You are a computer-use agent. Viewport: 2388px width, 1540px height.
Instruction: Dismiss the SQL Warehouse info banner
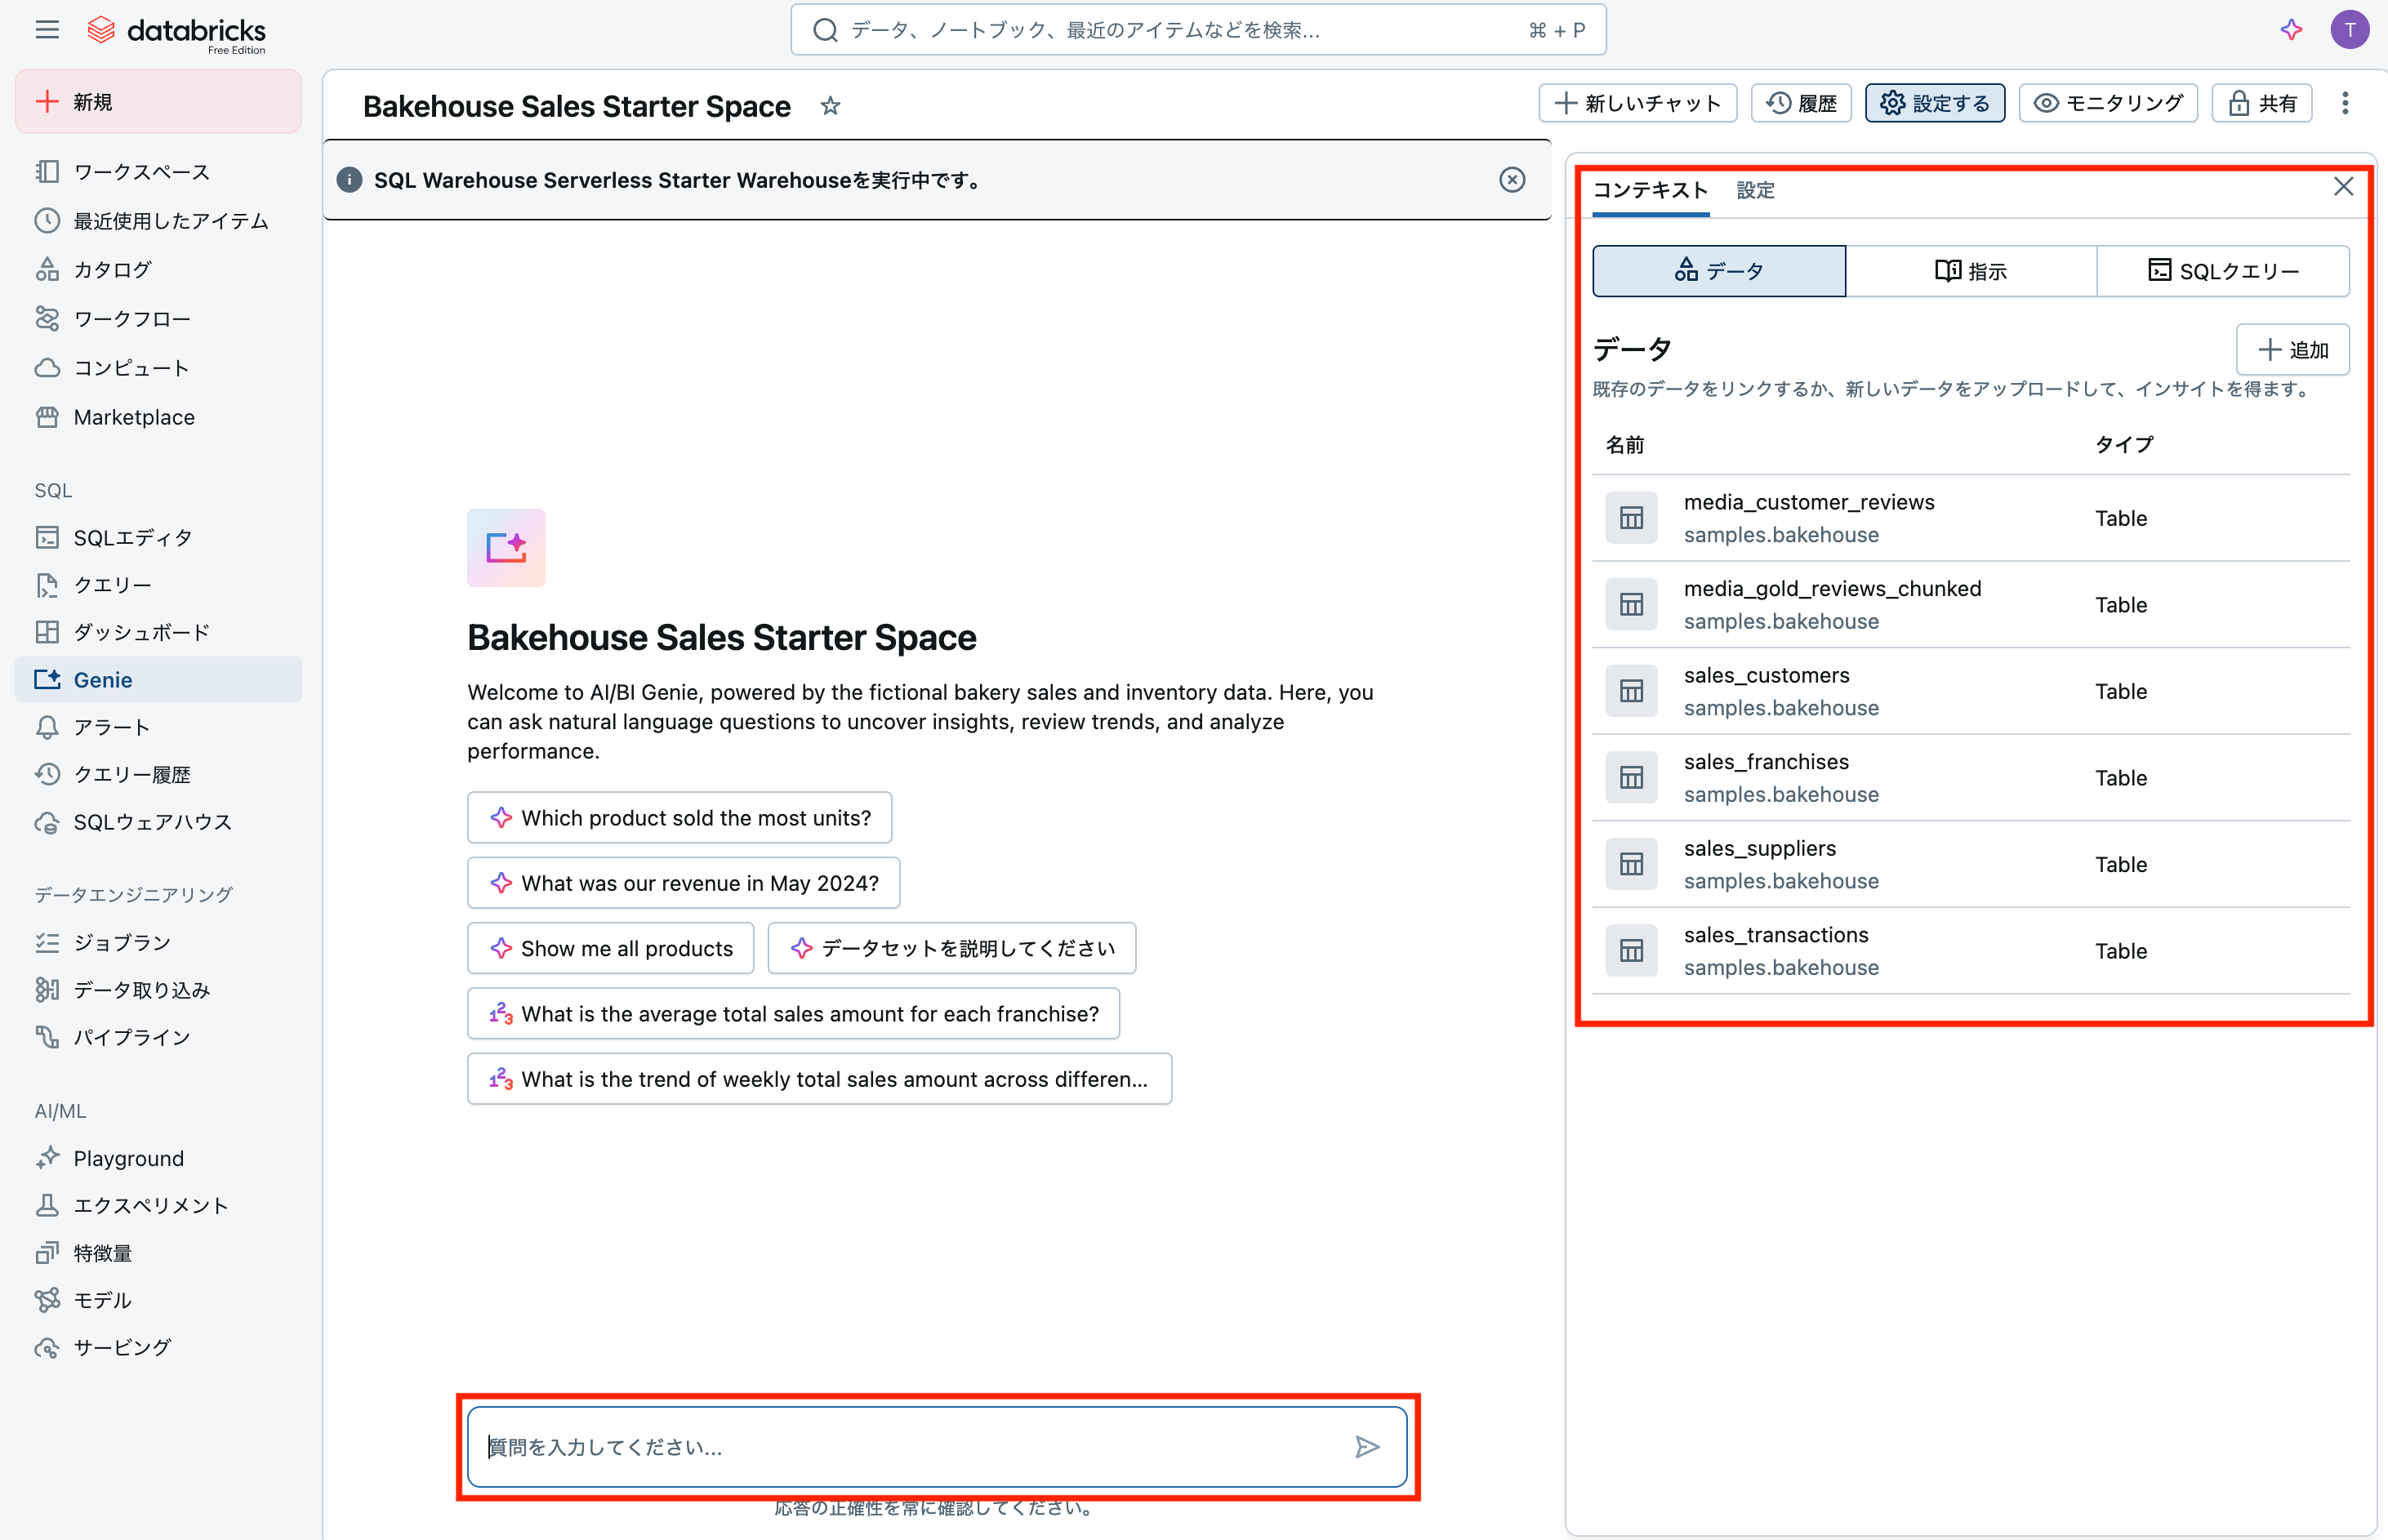point(1512,180)
